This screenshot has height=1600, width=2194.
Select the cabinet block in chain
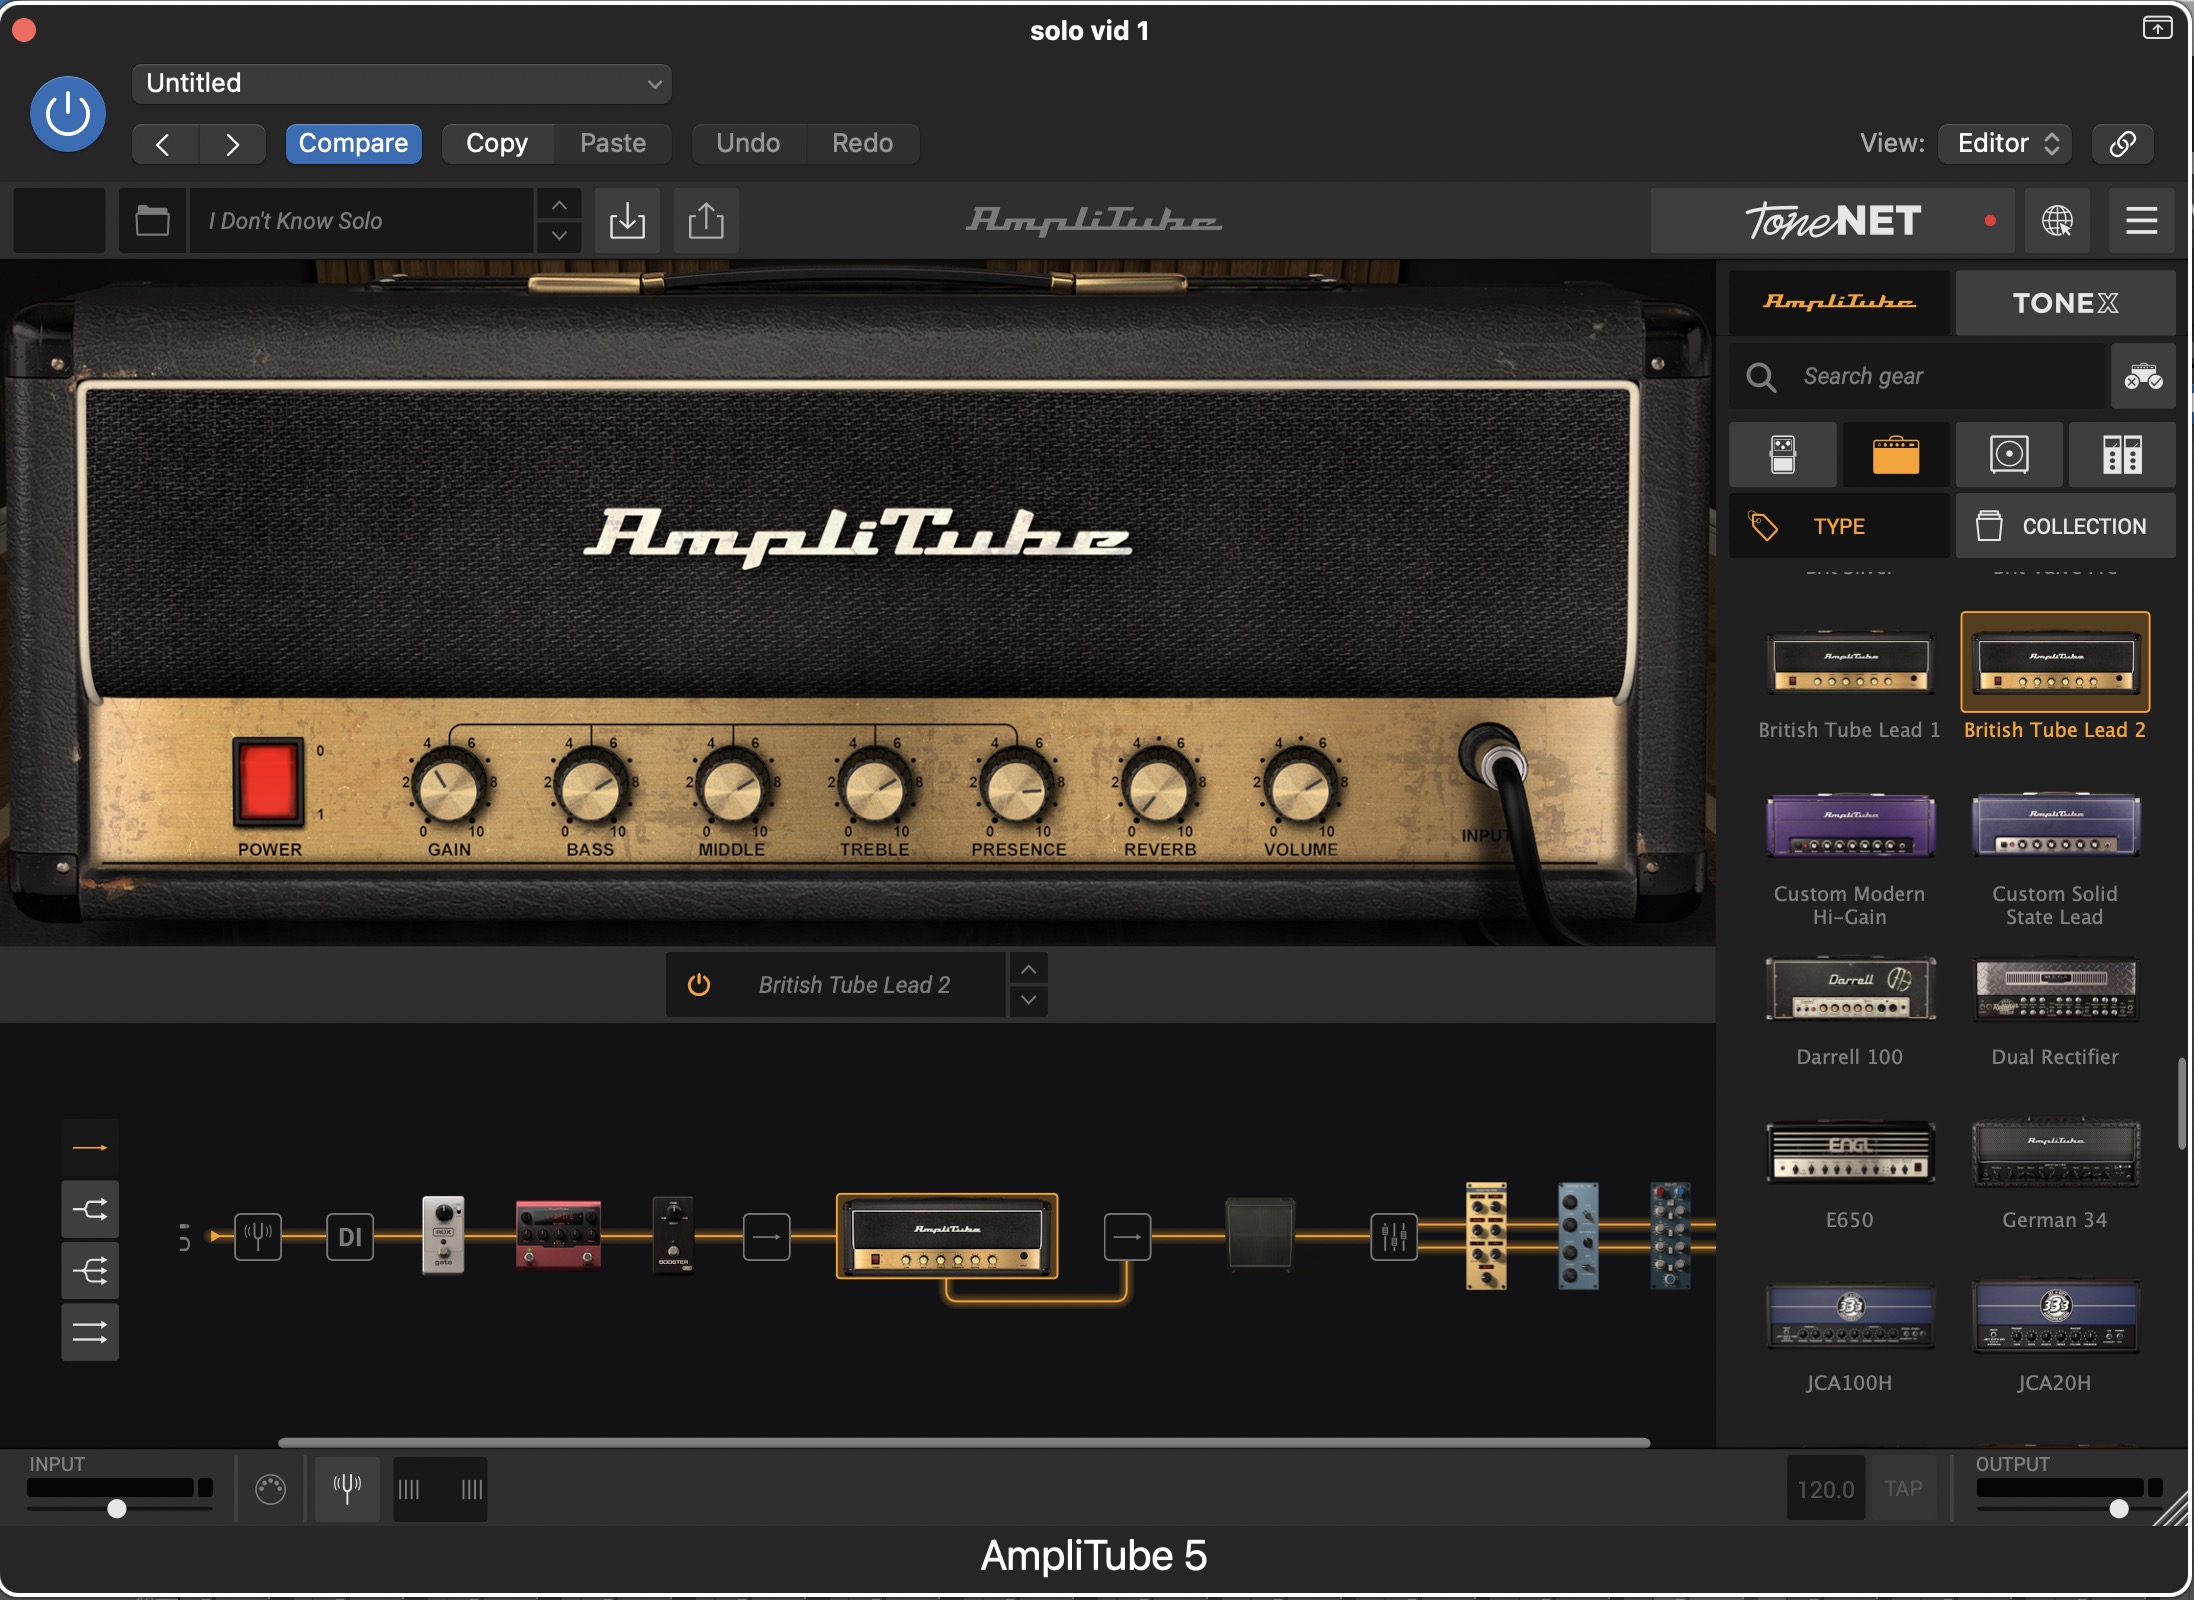pyautogui.click(x=1260, y=1236)
